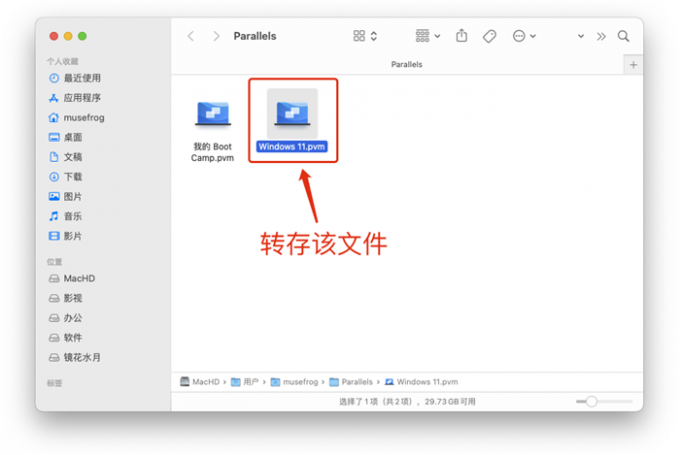Add a new tab with plus button
This screenshot has width=680, height=455.
click(x=633, y=65)
